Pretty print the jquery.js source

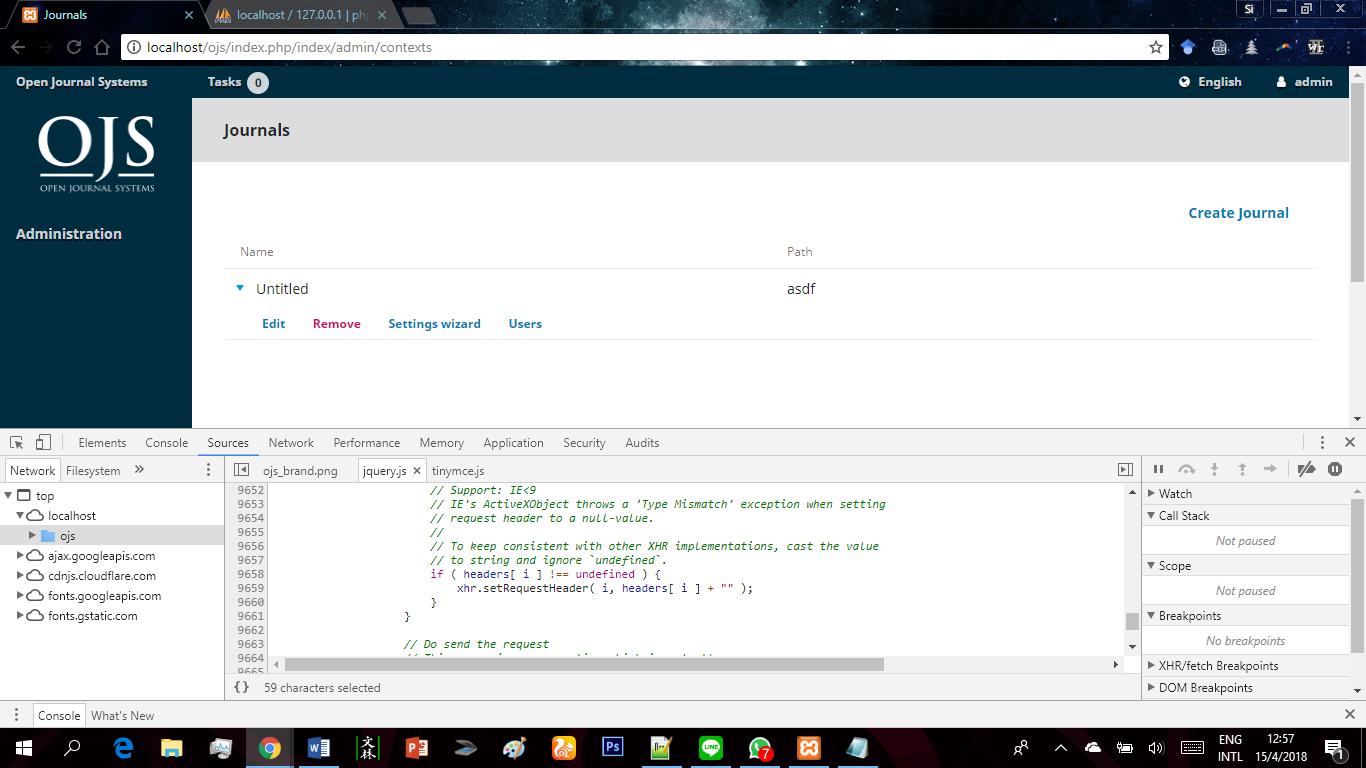pos(241,687)
